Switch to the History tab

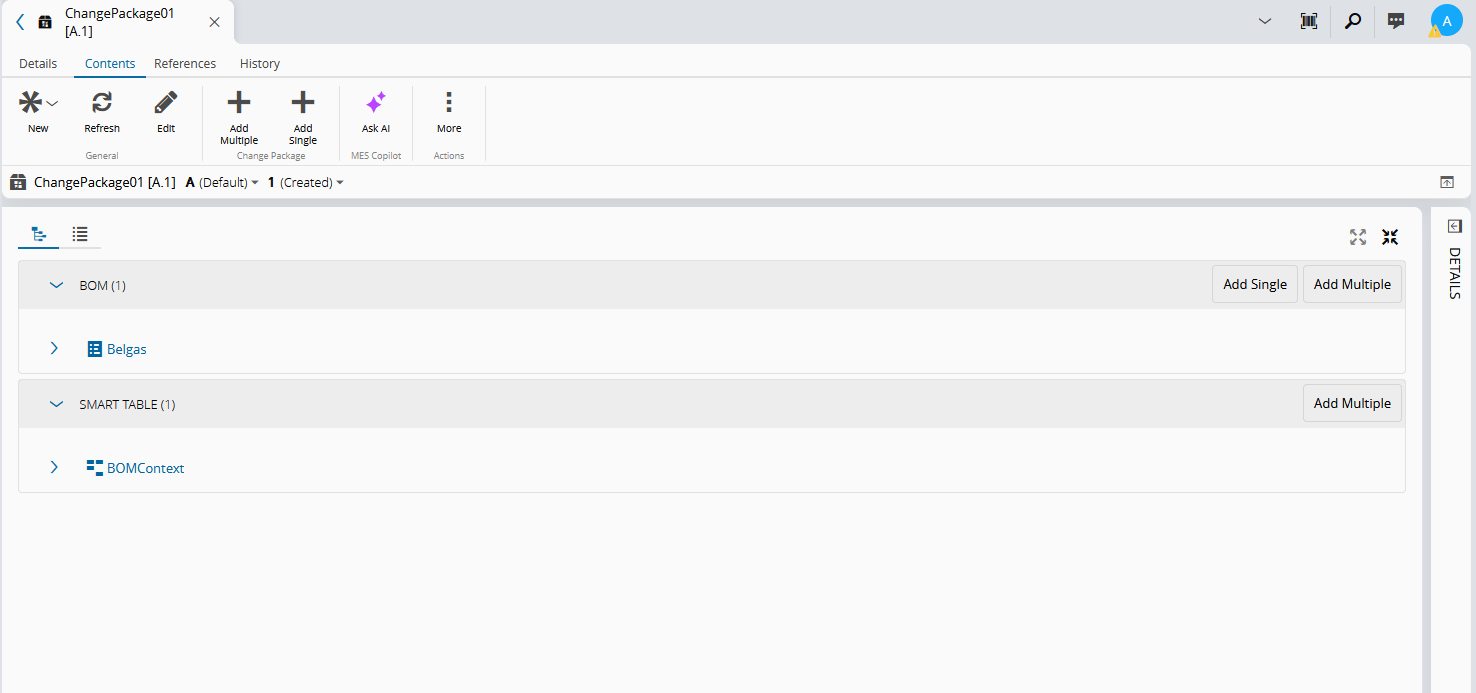click(260, 63)
